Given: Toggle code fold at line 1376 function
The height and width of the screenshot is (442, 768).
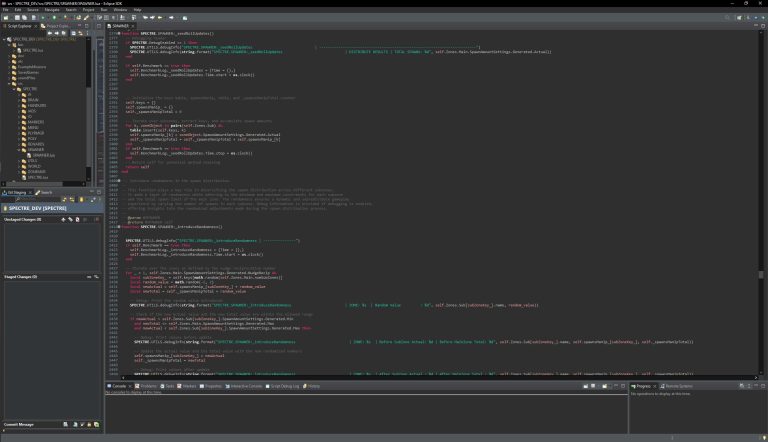Looking at the screenshot, I should pyautogui.click(x=119, y=33).
